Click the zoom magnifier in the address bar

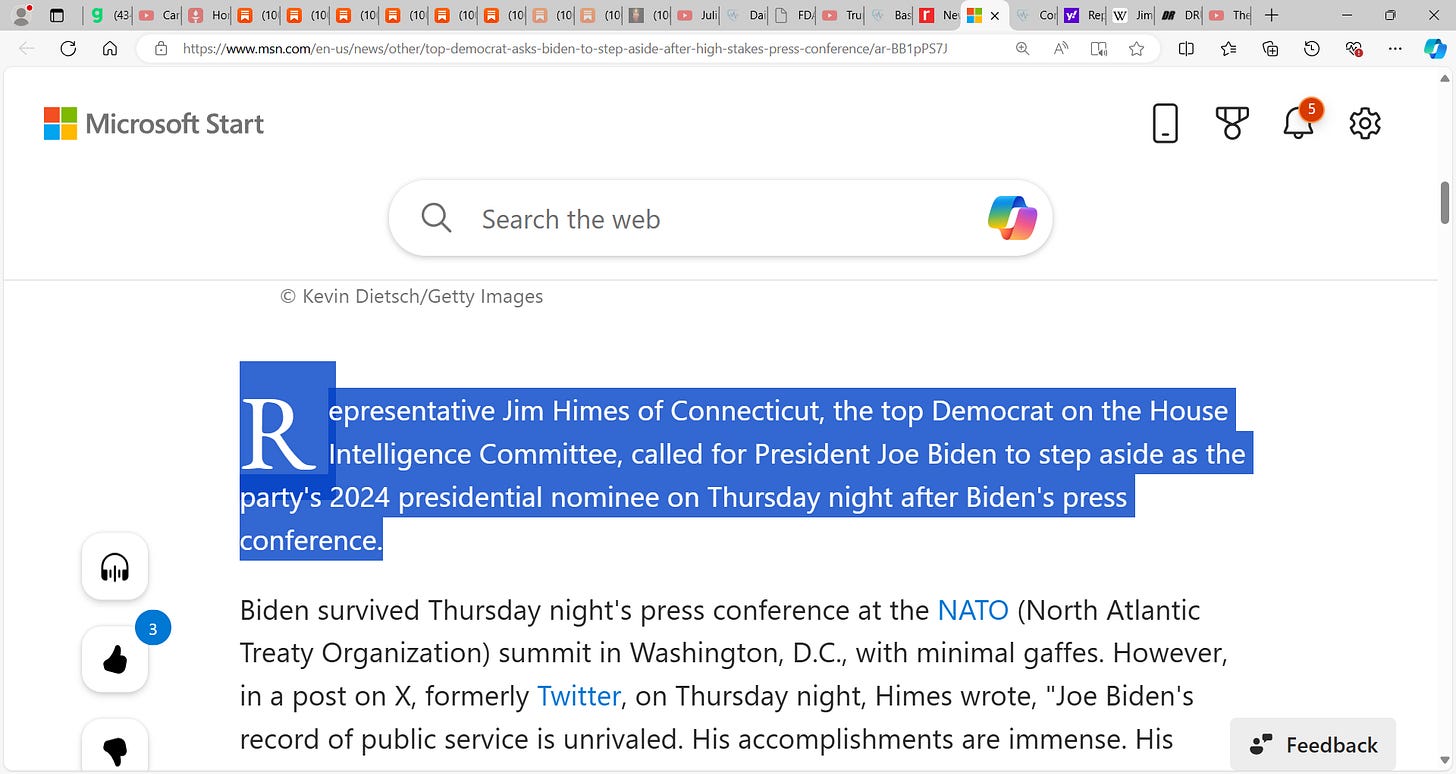tap(1022, 48)
